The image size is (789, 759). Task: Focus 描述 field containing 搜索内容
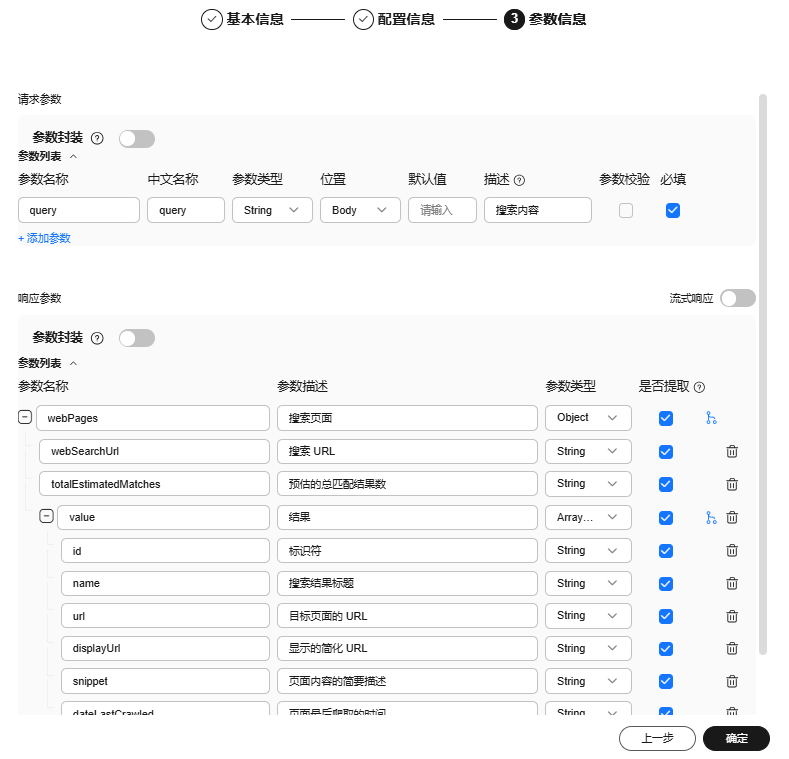pos(538,210)
